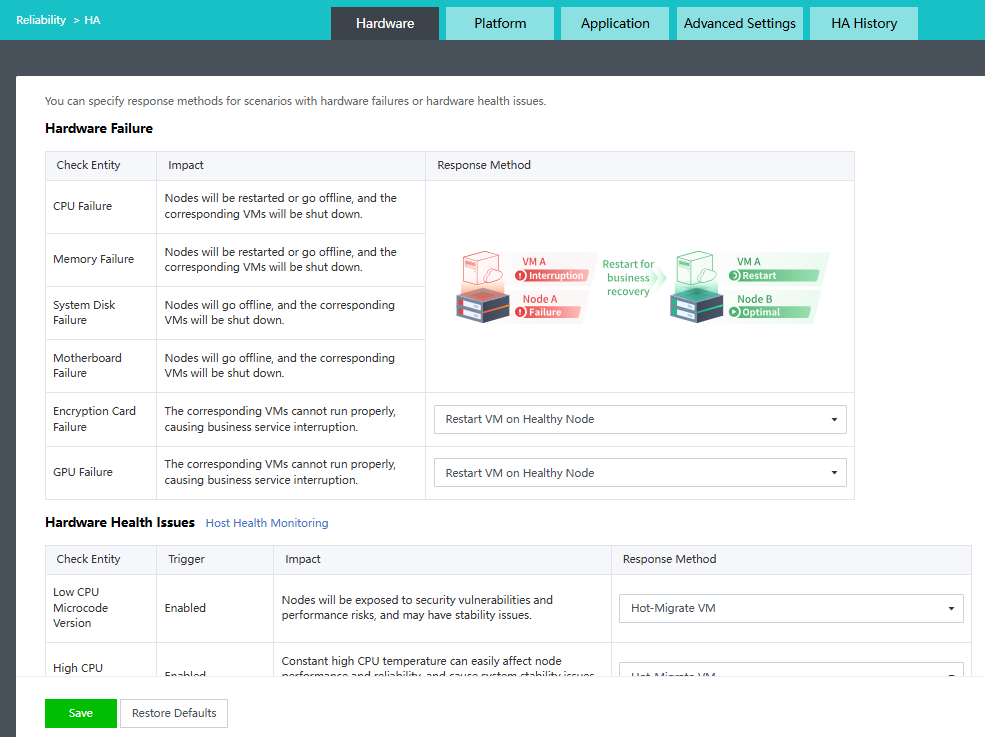Click the Restore Defaults button
Image resolution: width=985 pixels, height=737 pixels.
174,713
